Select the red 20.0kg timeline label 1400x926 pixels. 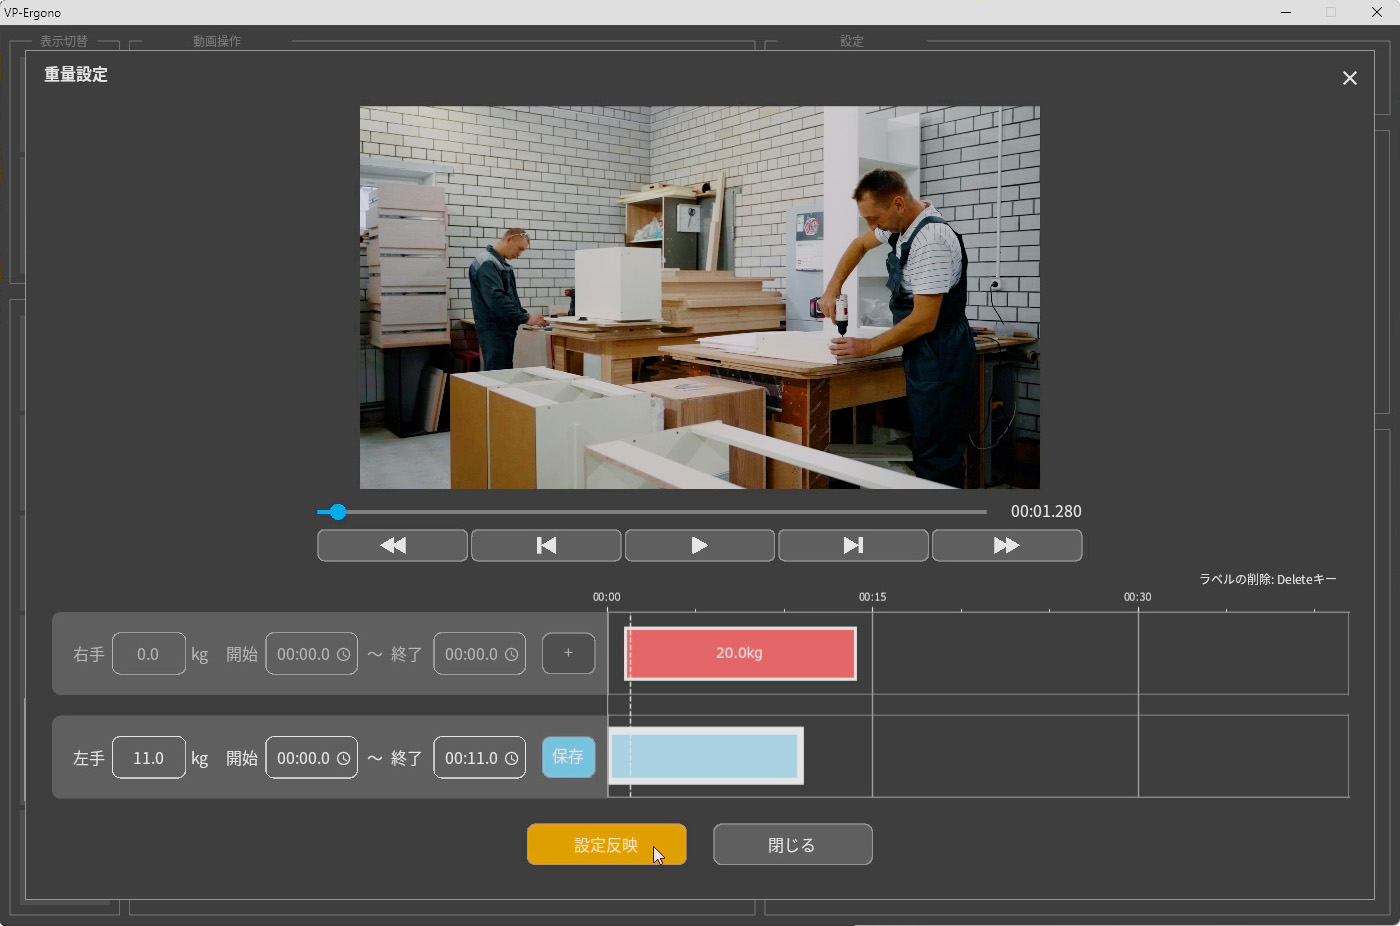click(740, 653)
